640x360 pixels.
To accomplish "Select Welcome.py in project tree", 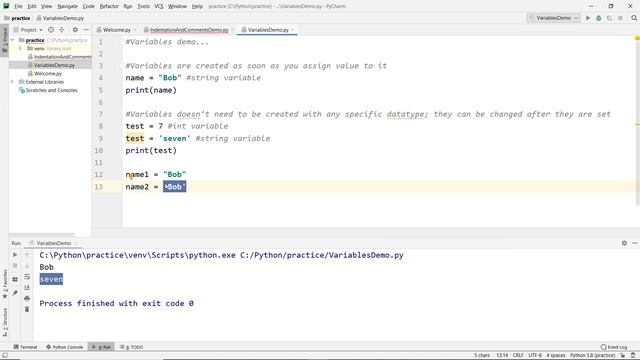I will [x=45, y=73].
